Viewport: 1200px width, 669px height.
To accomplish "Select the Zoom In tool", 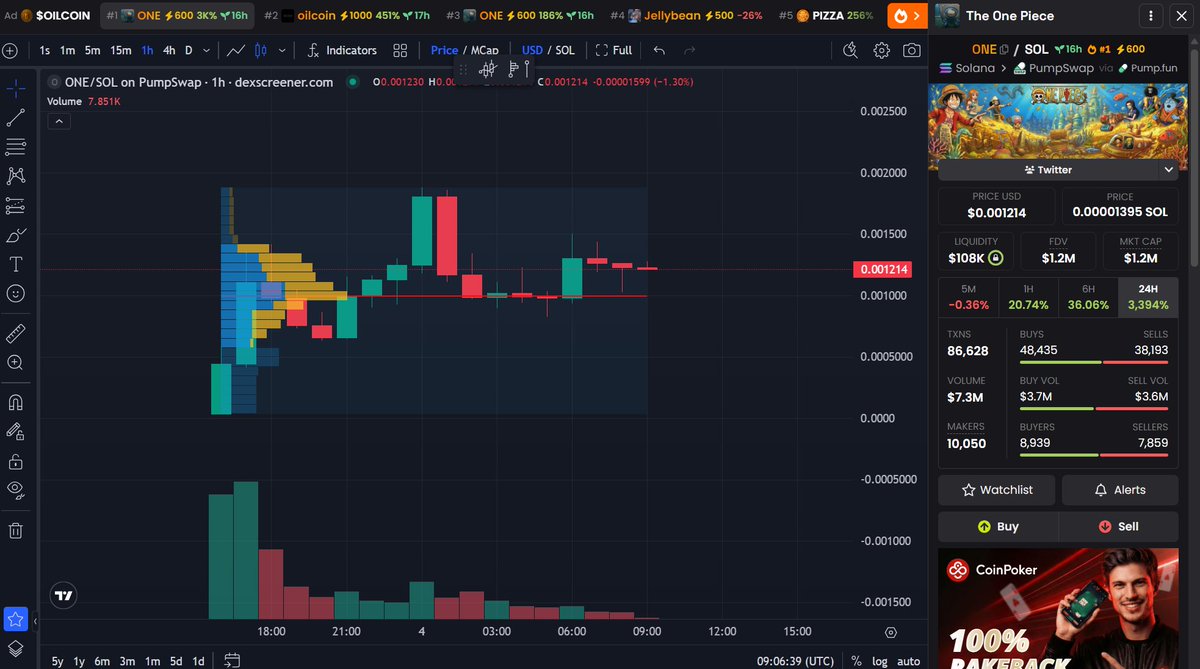I will point(16,363).
